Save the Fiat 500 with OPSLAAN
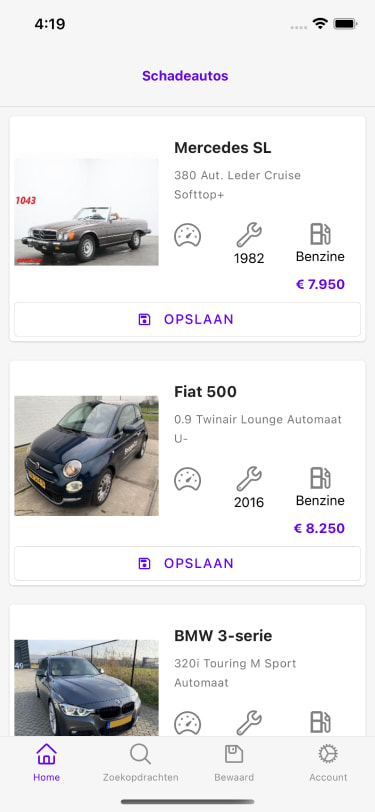Screen dimensions: 375x812 (188, 563)
